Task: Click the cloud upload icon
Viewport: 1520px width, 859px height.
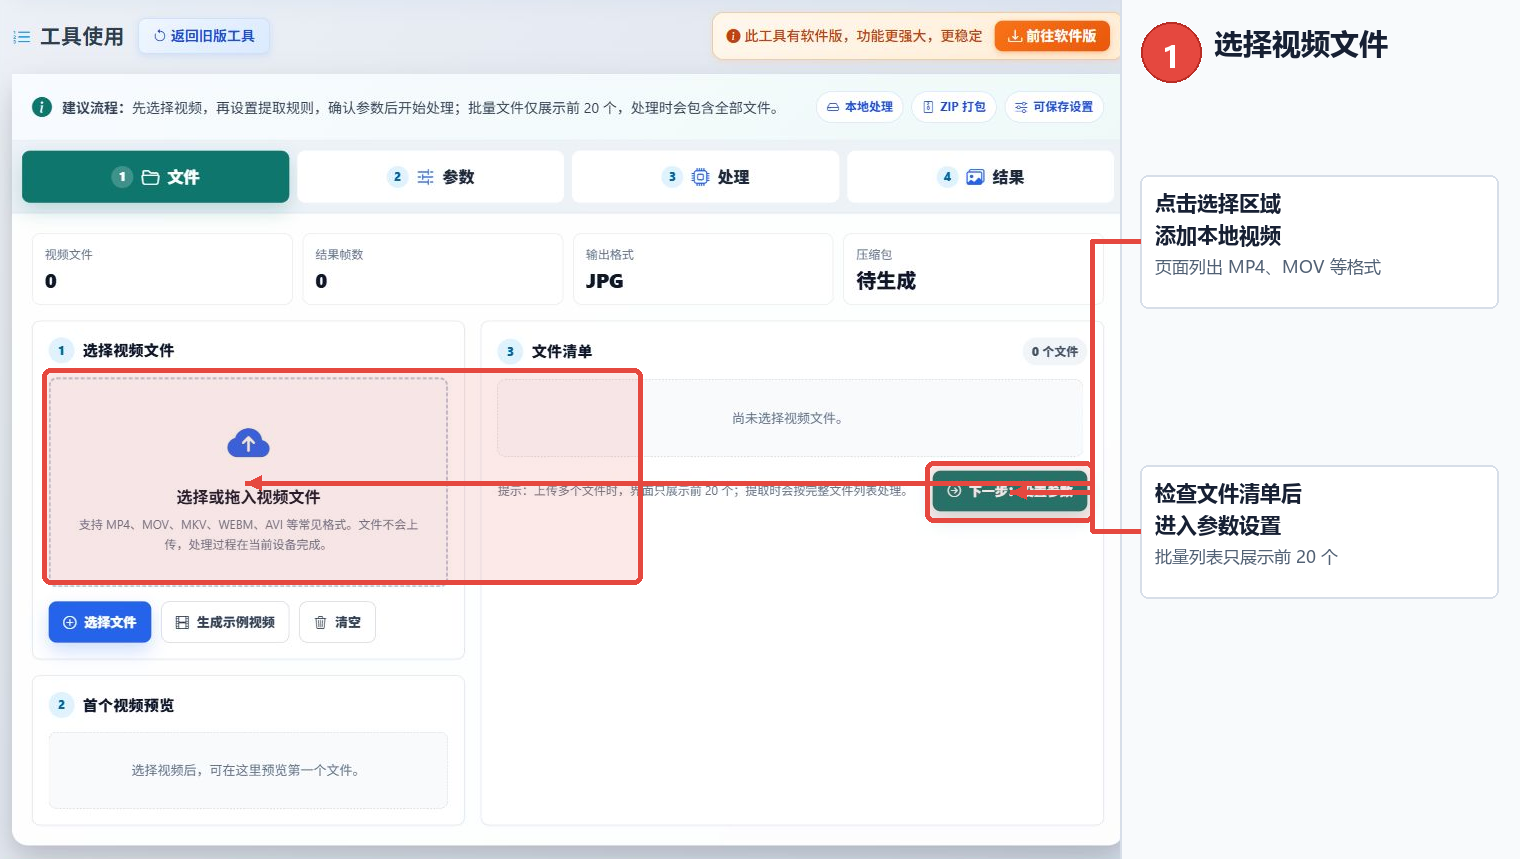Action: (x=248, y=443)
